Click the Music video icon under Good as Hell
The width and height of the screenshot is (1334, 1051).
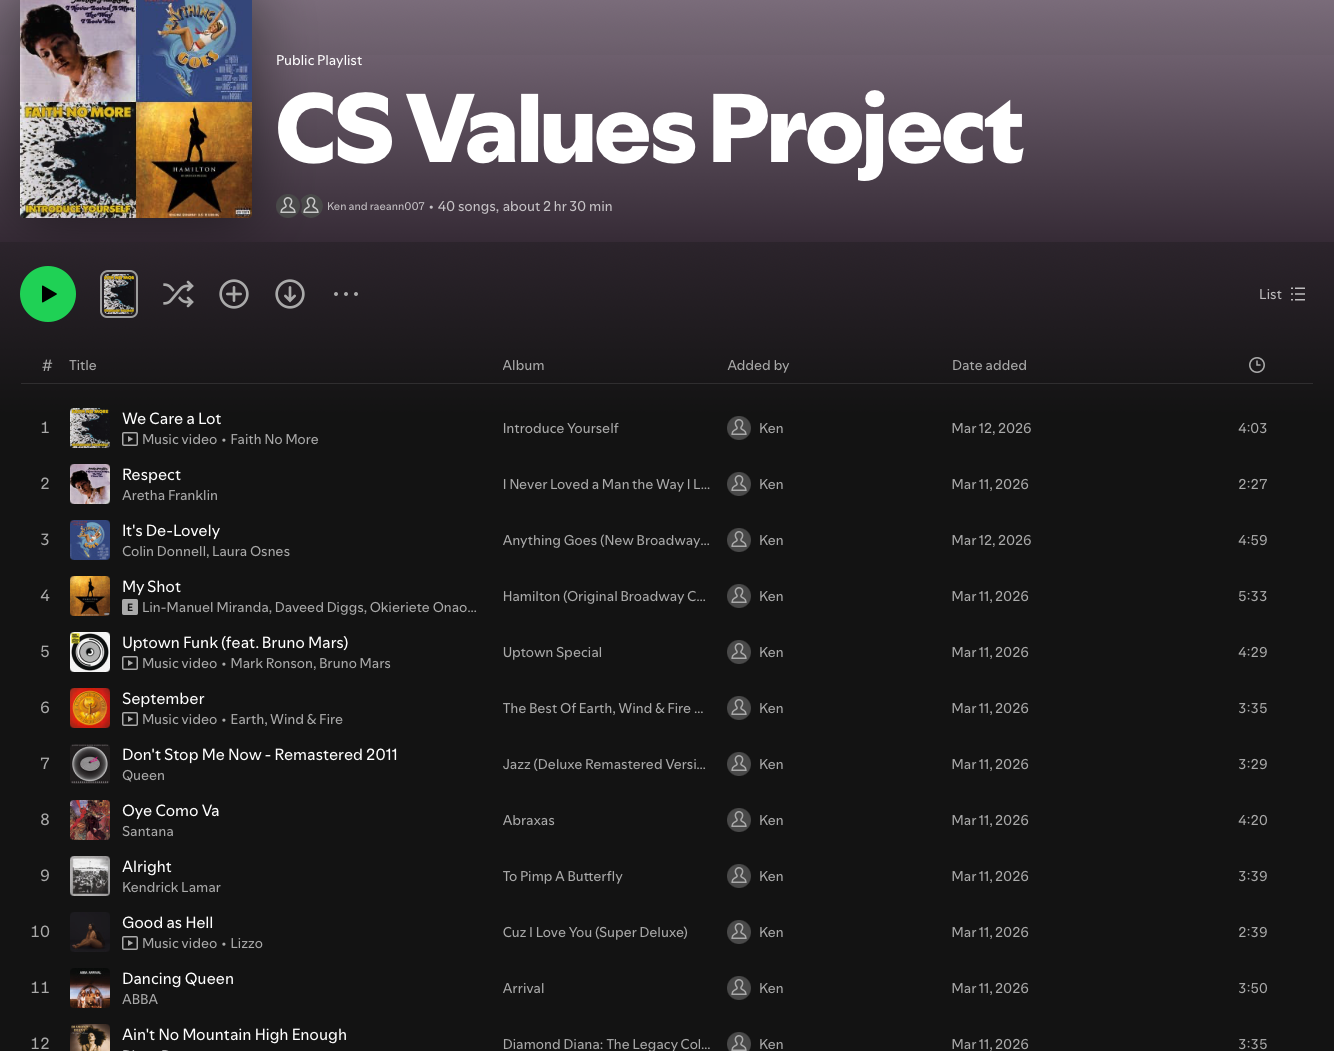pos(130,943)
